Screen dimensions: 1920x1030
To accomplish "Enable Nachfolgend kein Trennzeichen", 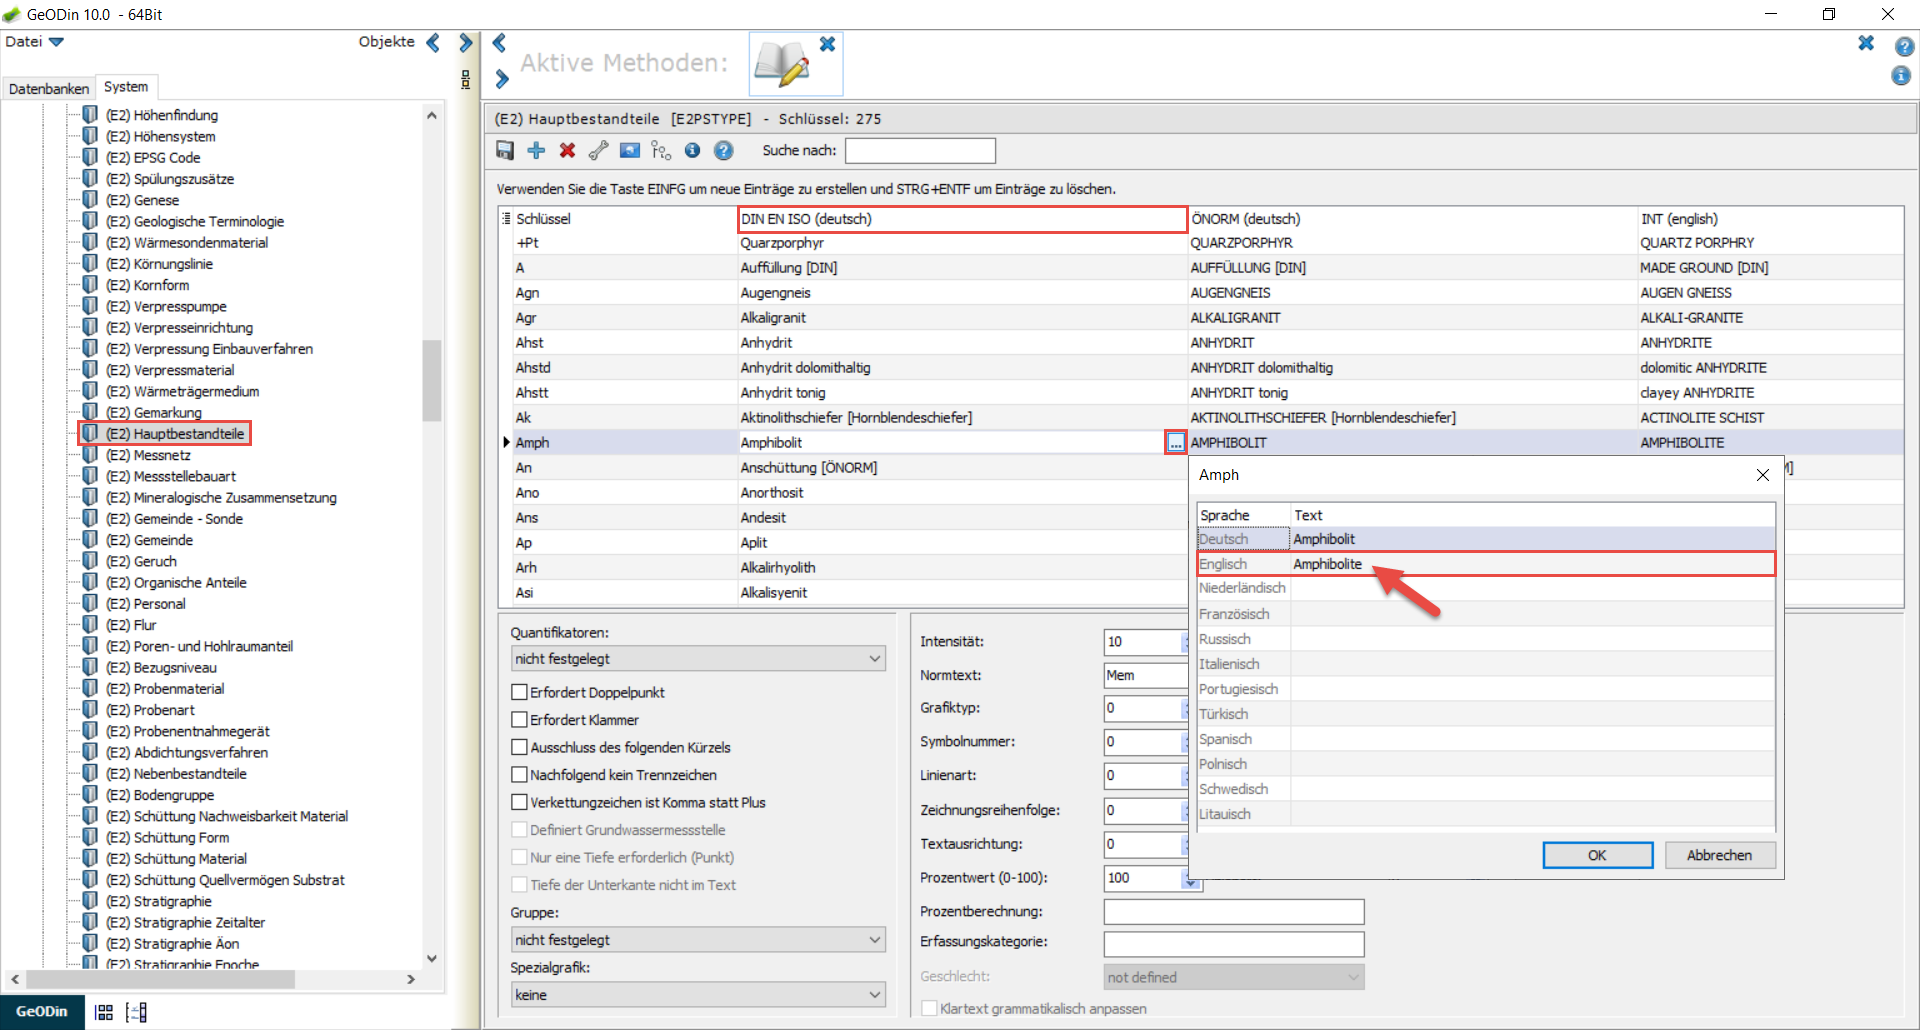I will (x=519, y=774).
